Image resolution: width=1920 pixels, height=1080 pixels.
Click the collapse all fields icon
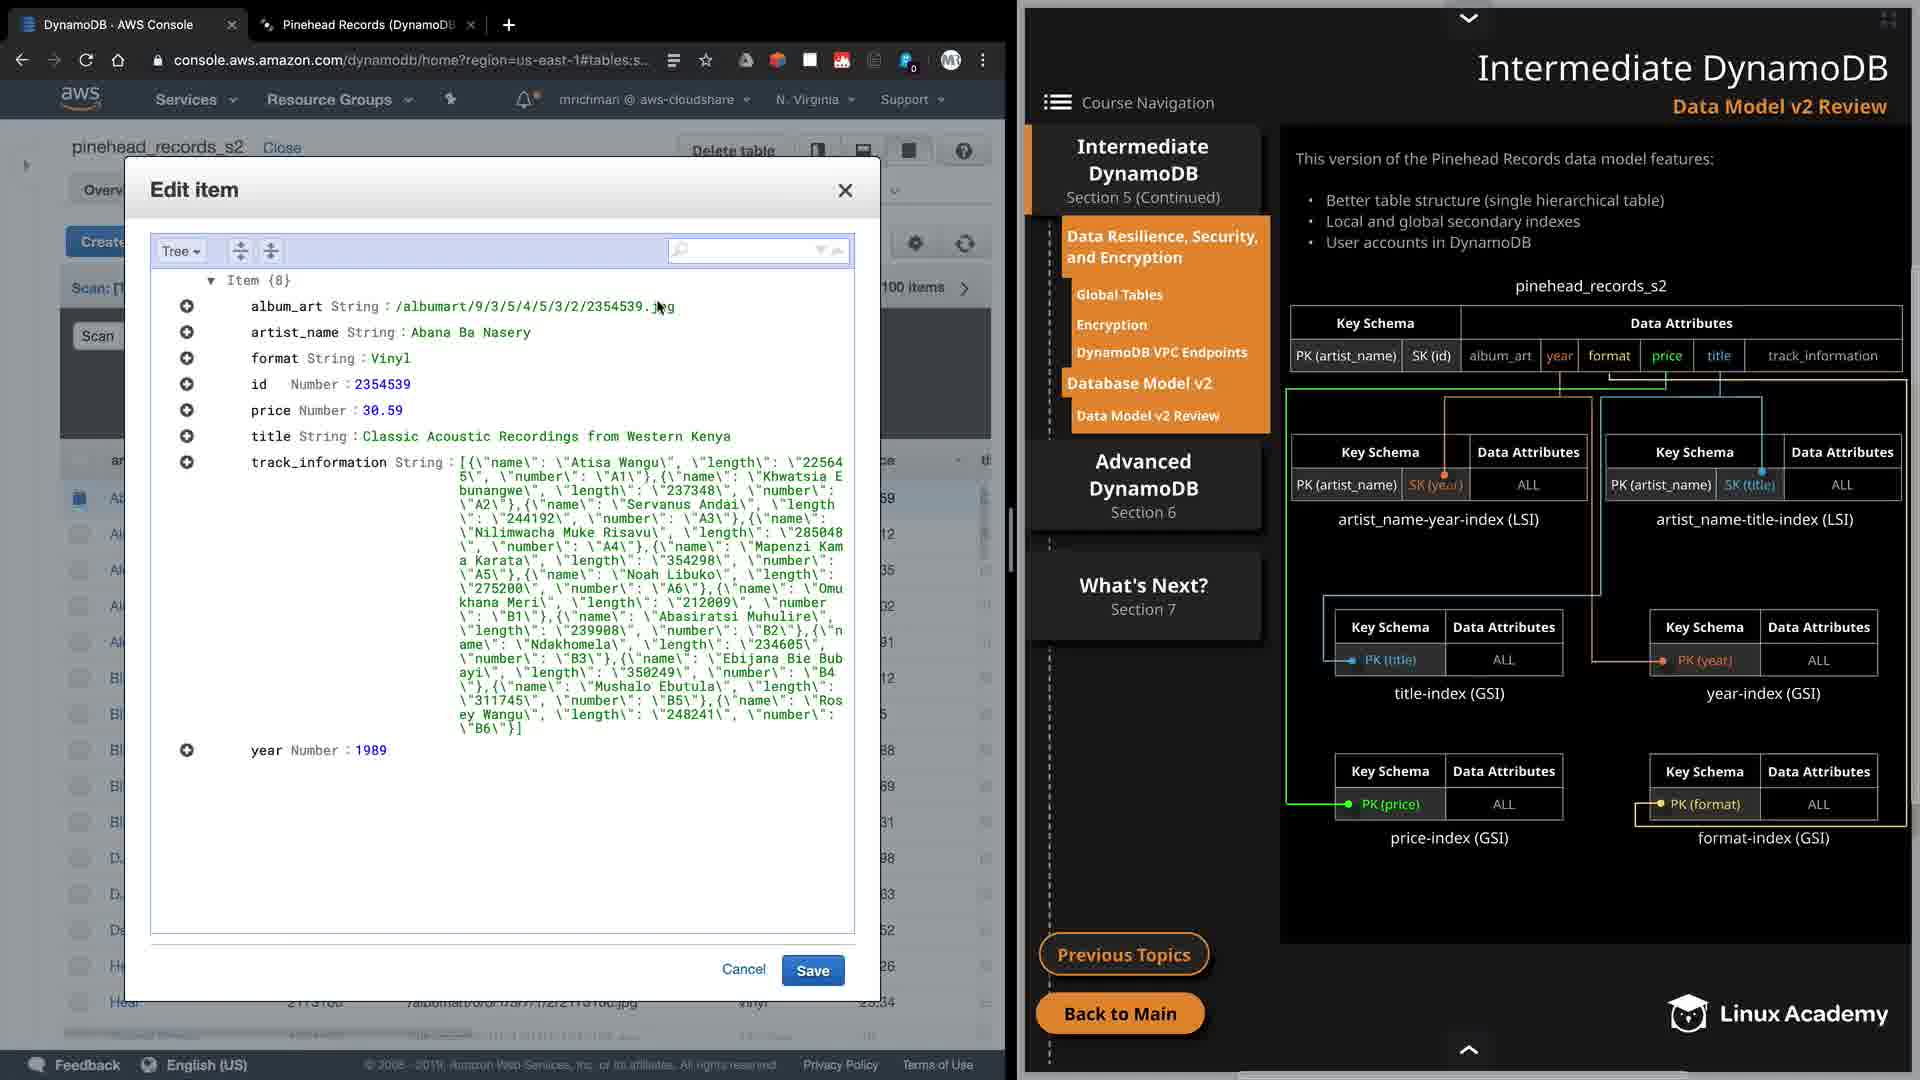coord(271,251)
